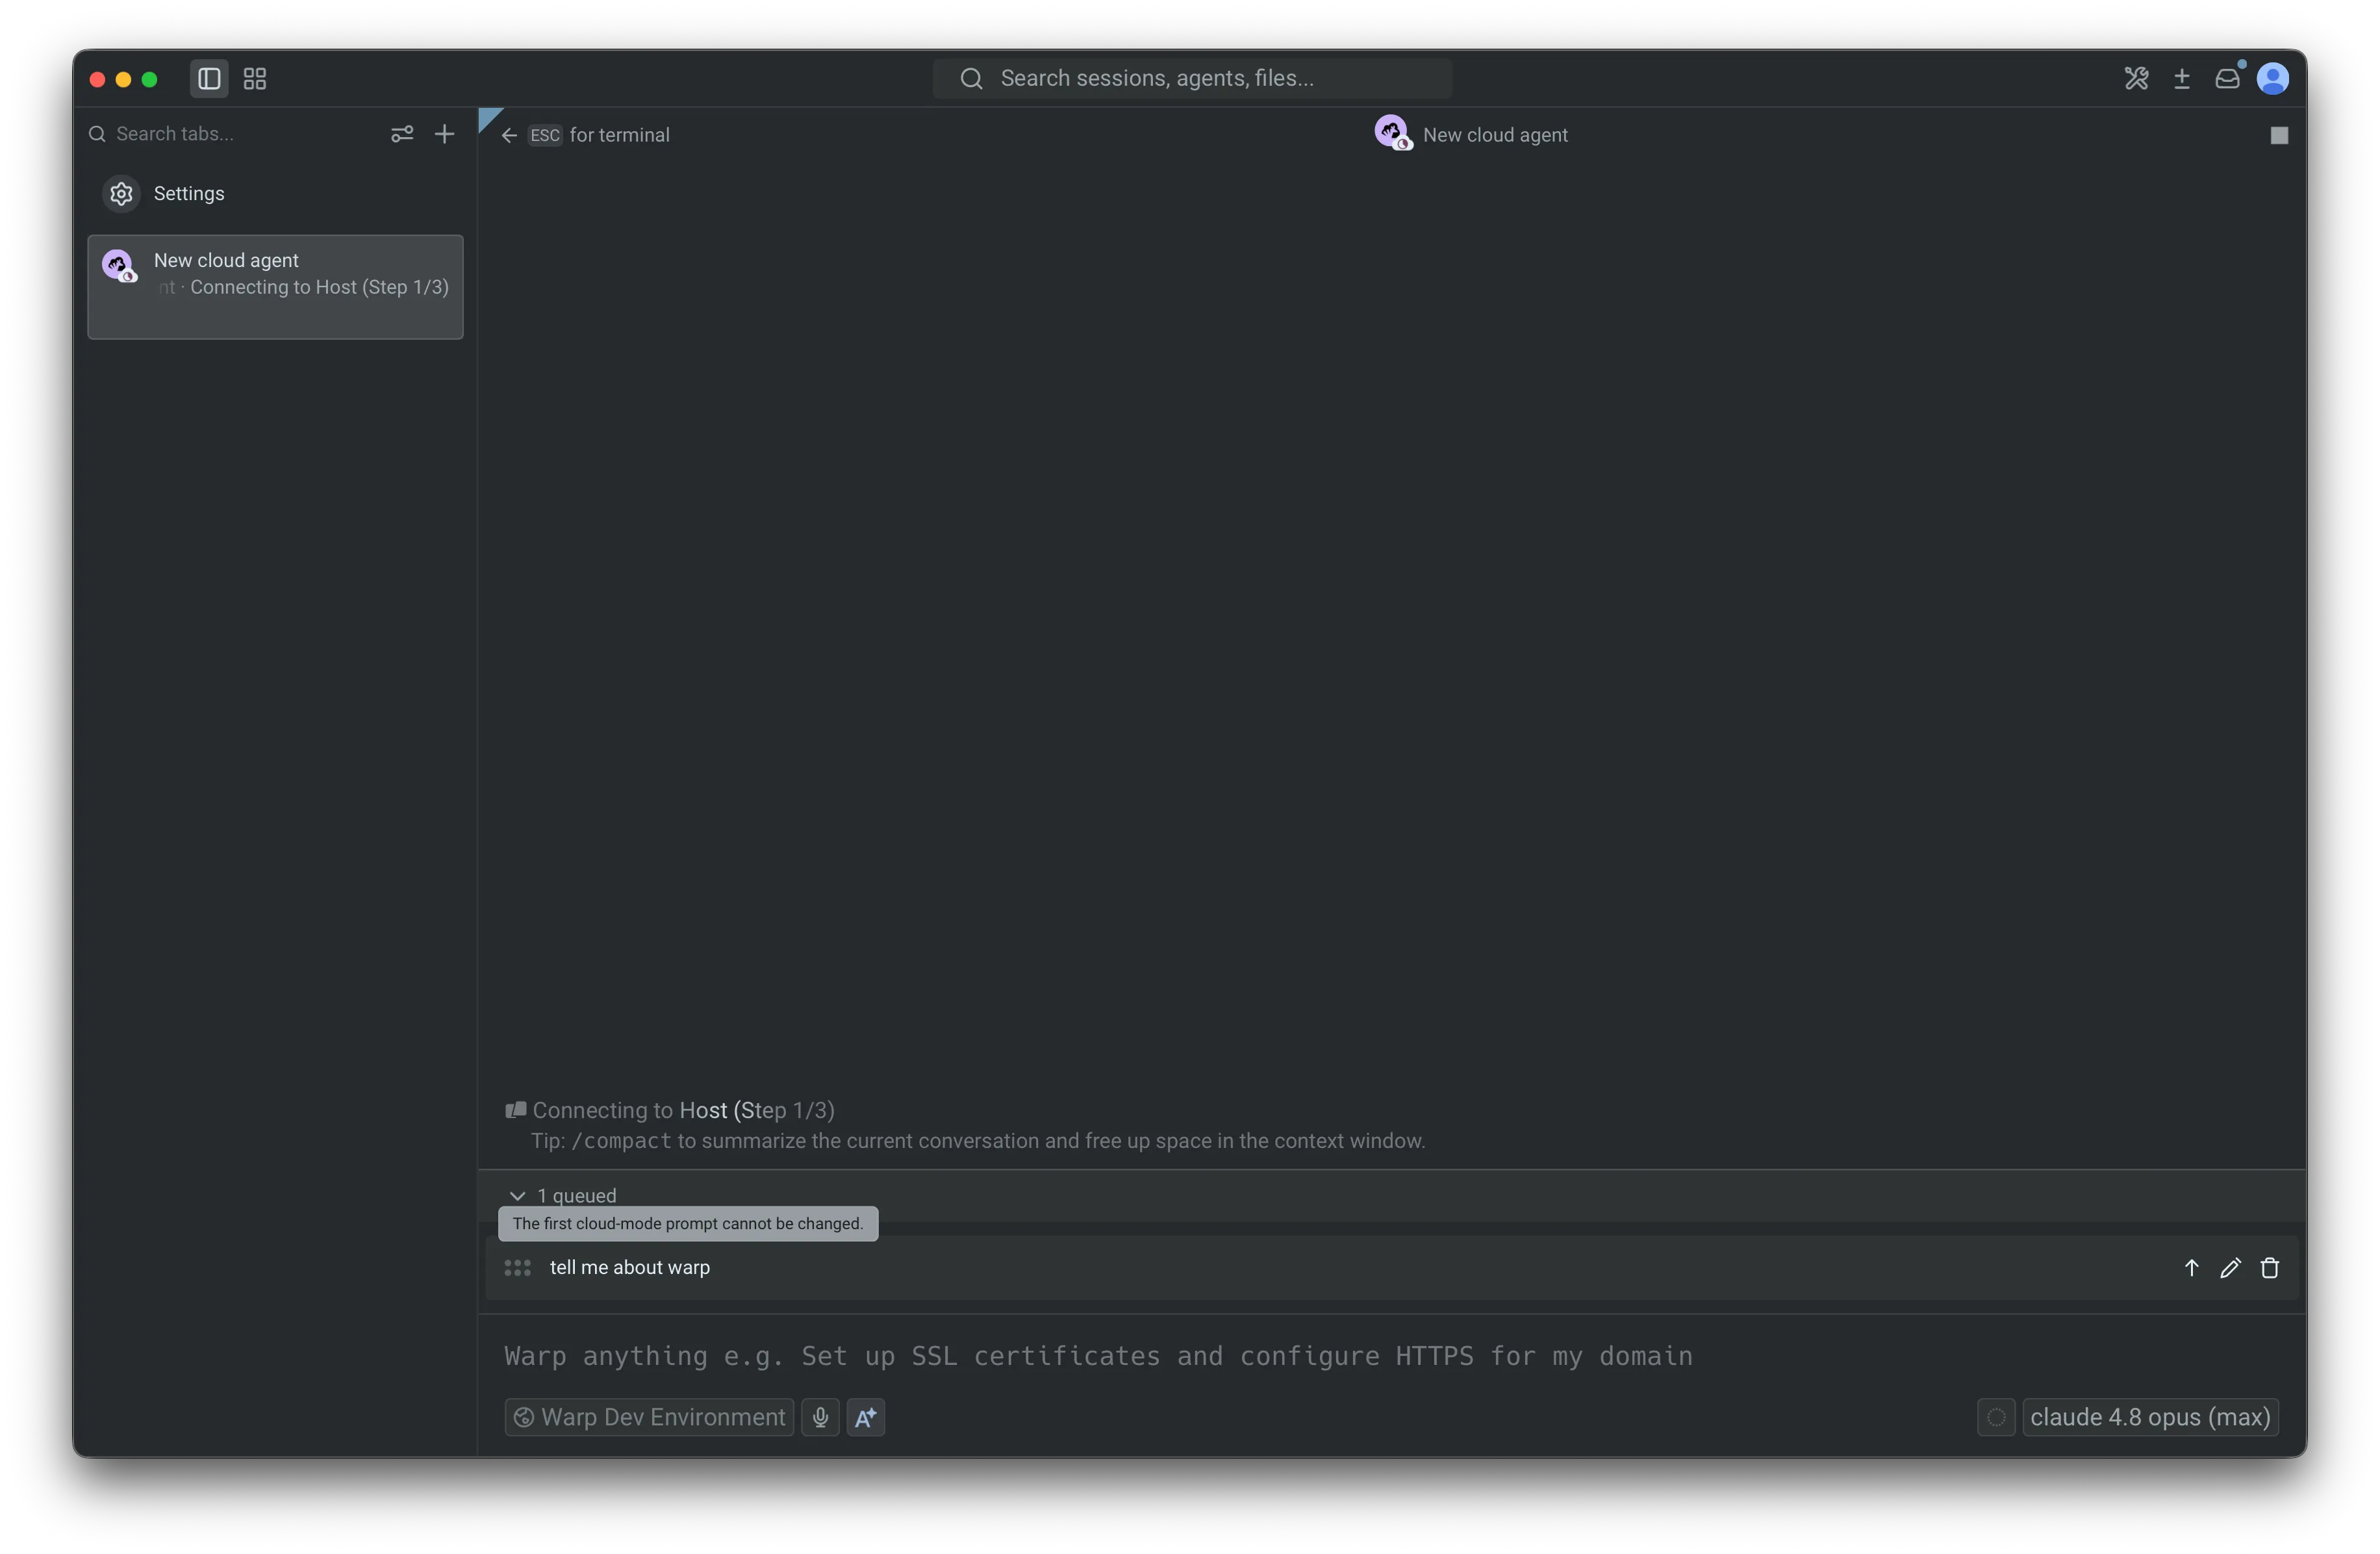Image resolution: width=2380 pixels, height=1554 pixels.
Task: Select the New cloud agent tab
Action: click(275, 287)
